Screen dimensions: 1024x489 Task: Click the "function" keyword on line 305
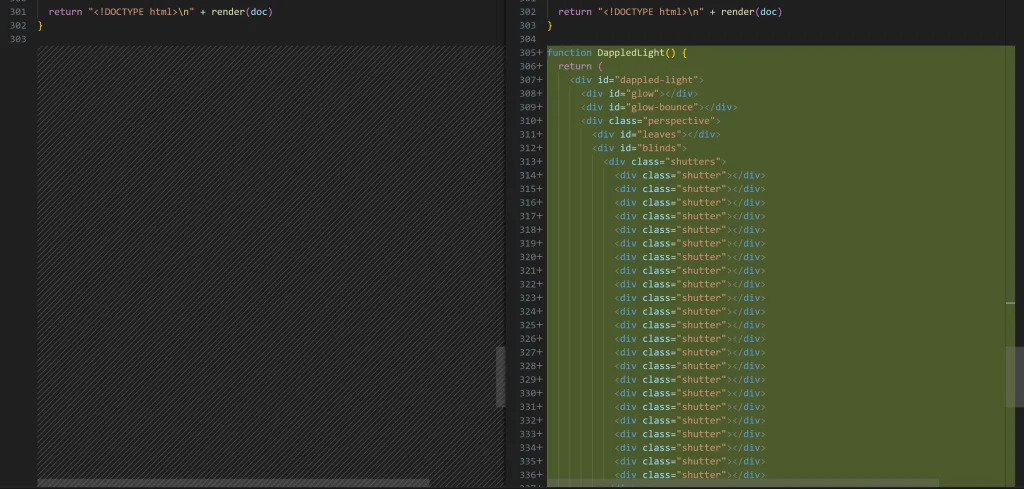[569, 52]
